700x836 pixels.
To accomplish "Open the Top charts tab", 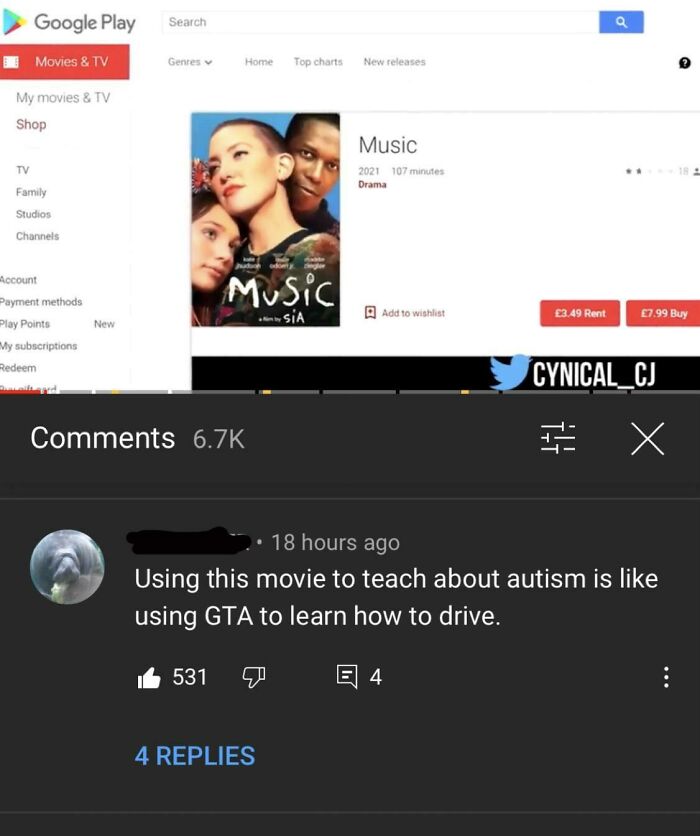I will pos(318,62).
